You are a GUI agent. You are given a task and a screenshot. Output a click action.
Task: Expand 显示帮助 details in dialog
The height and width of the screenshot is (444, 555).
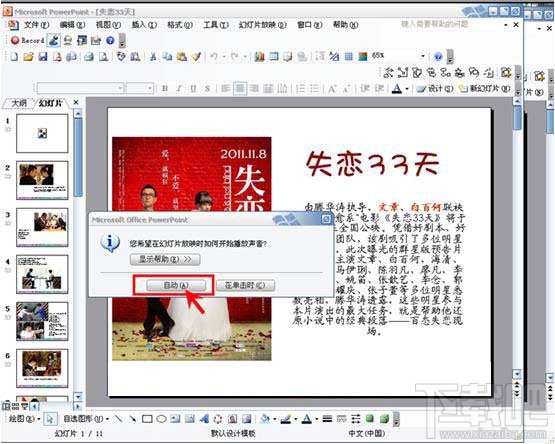coord(165,259)
